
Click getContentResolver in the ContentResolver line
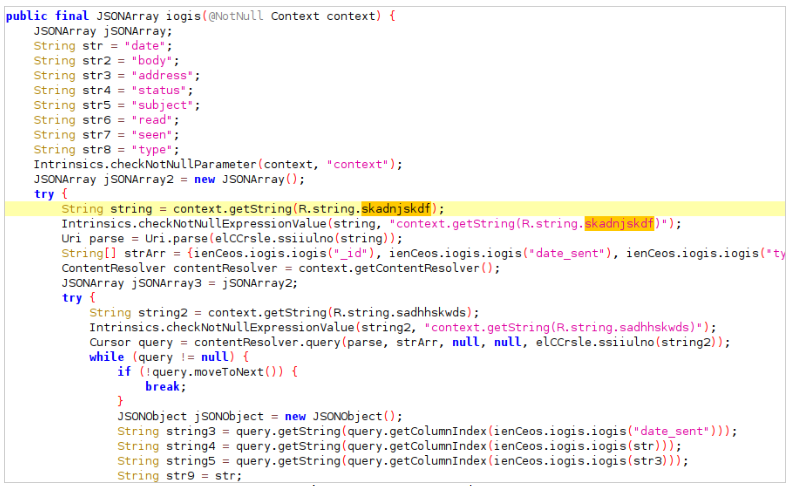417,268
